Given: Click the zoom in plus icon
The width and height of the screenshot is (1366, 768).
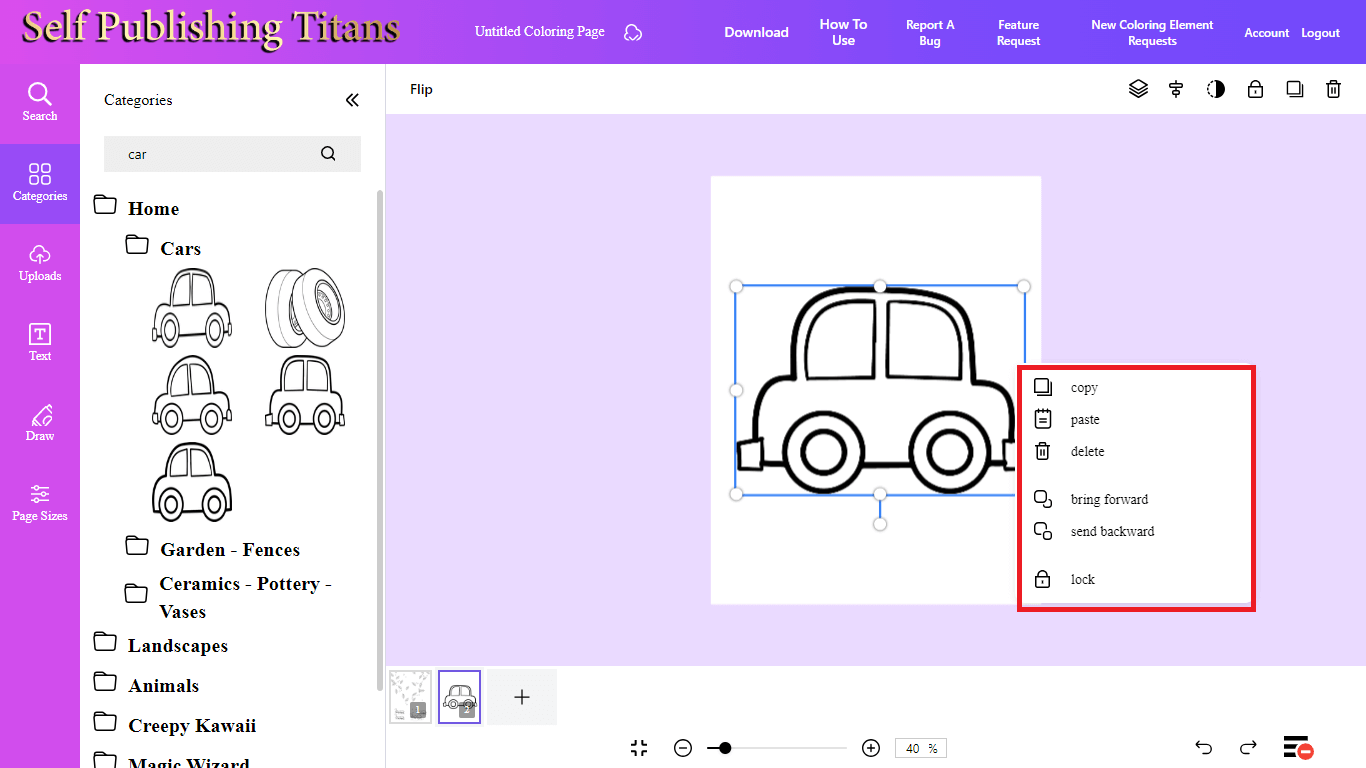Looking at the screenshot, I should click(871, 748).
